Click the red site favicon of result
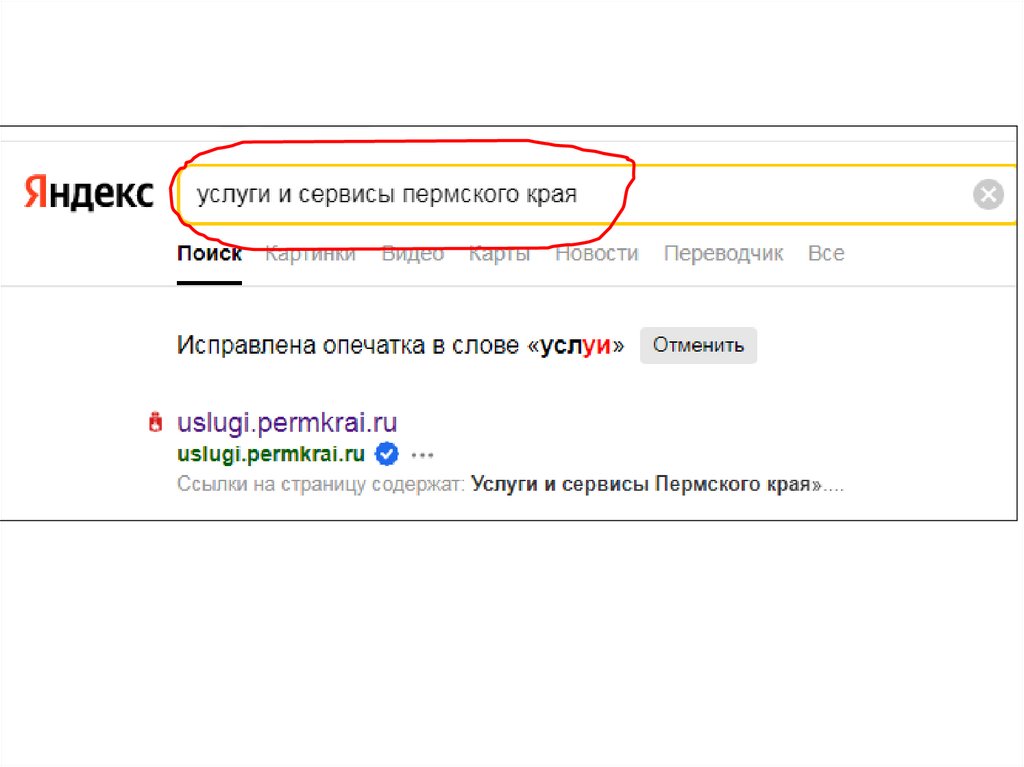Viewport: 1024px width, 767px height. point(155,422)
